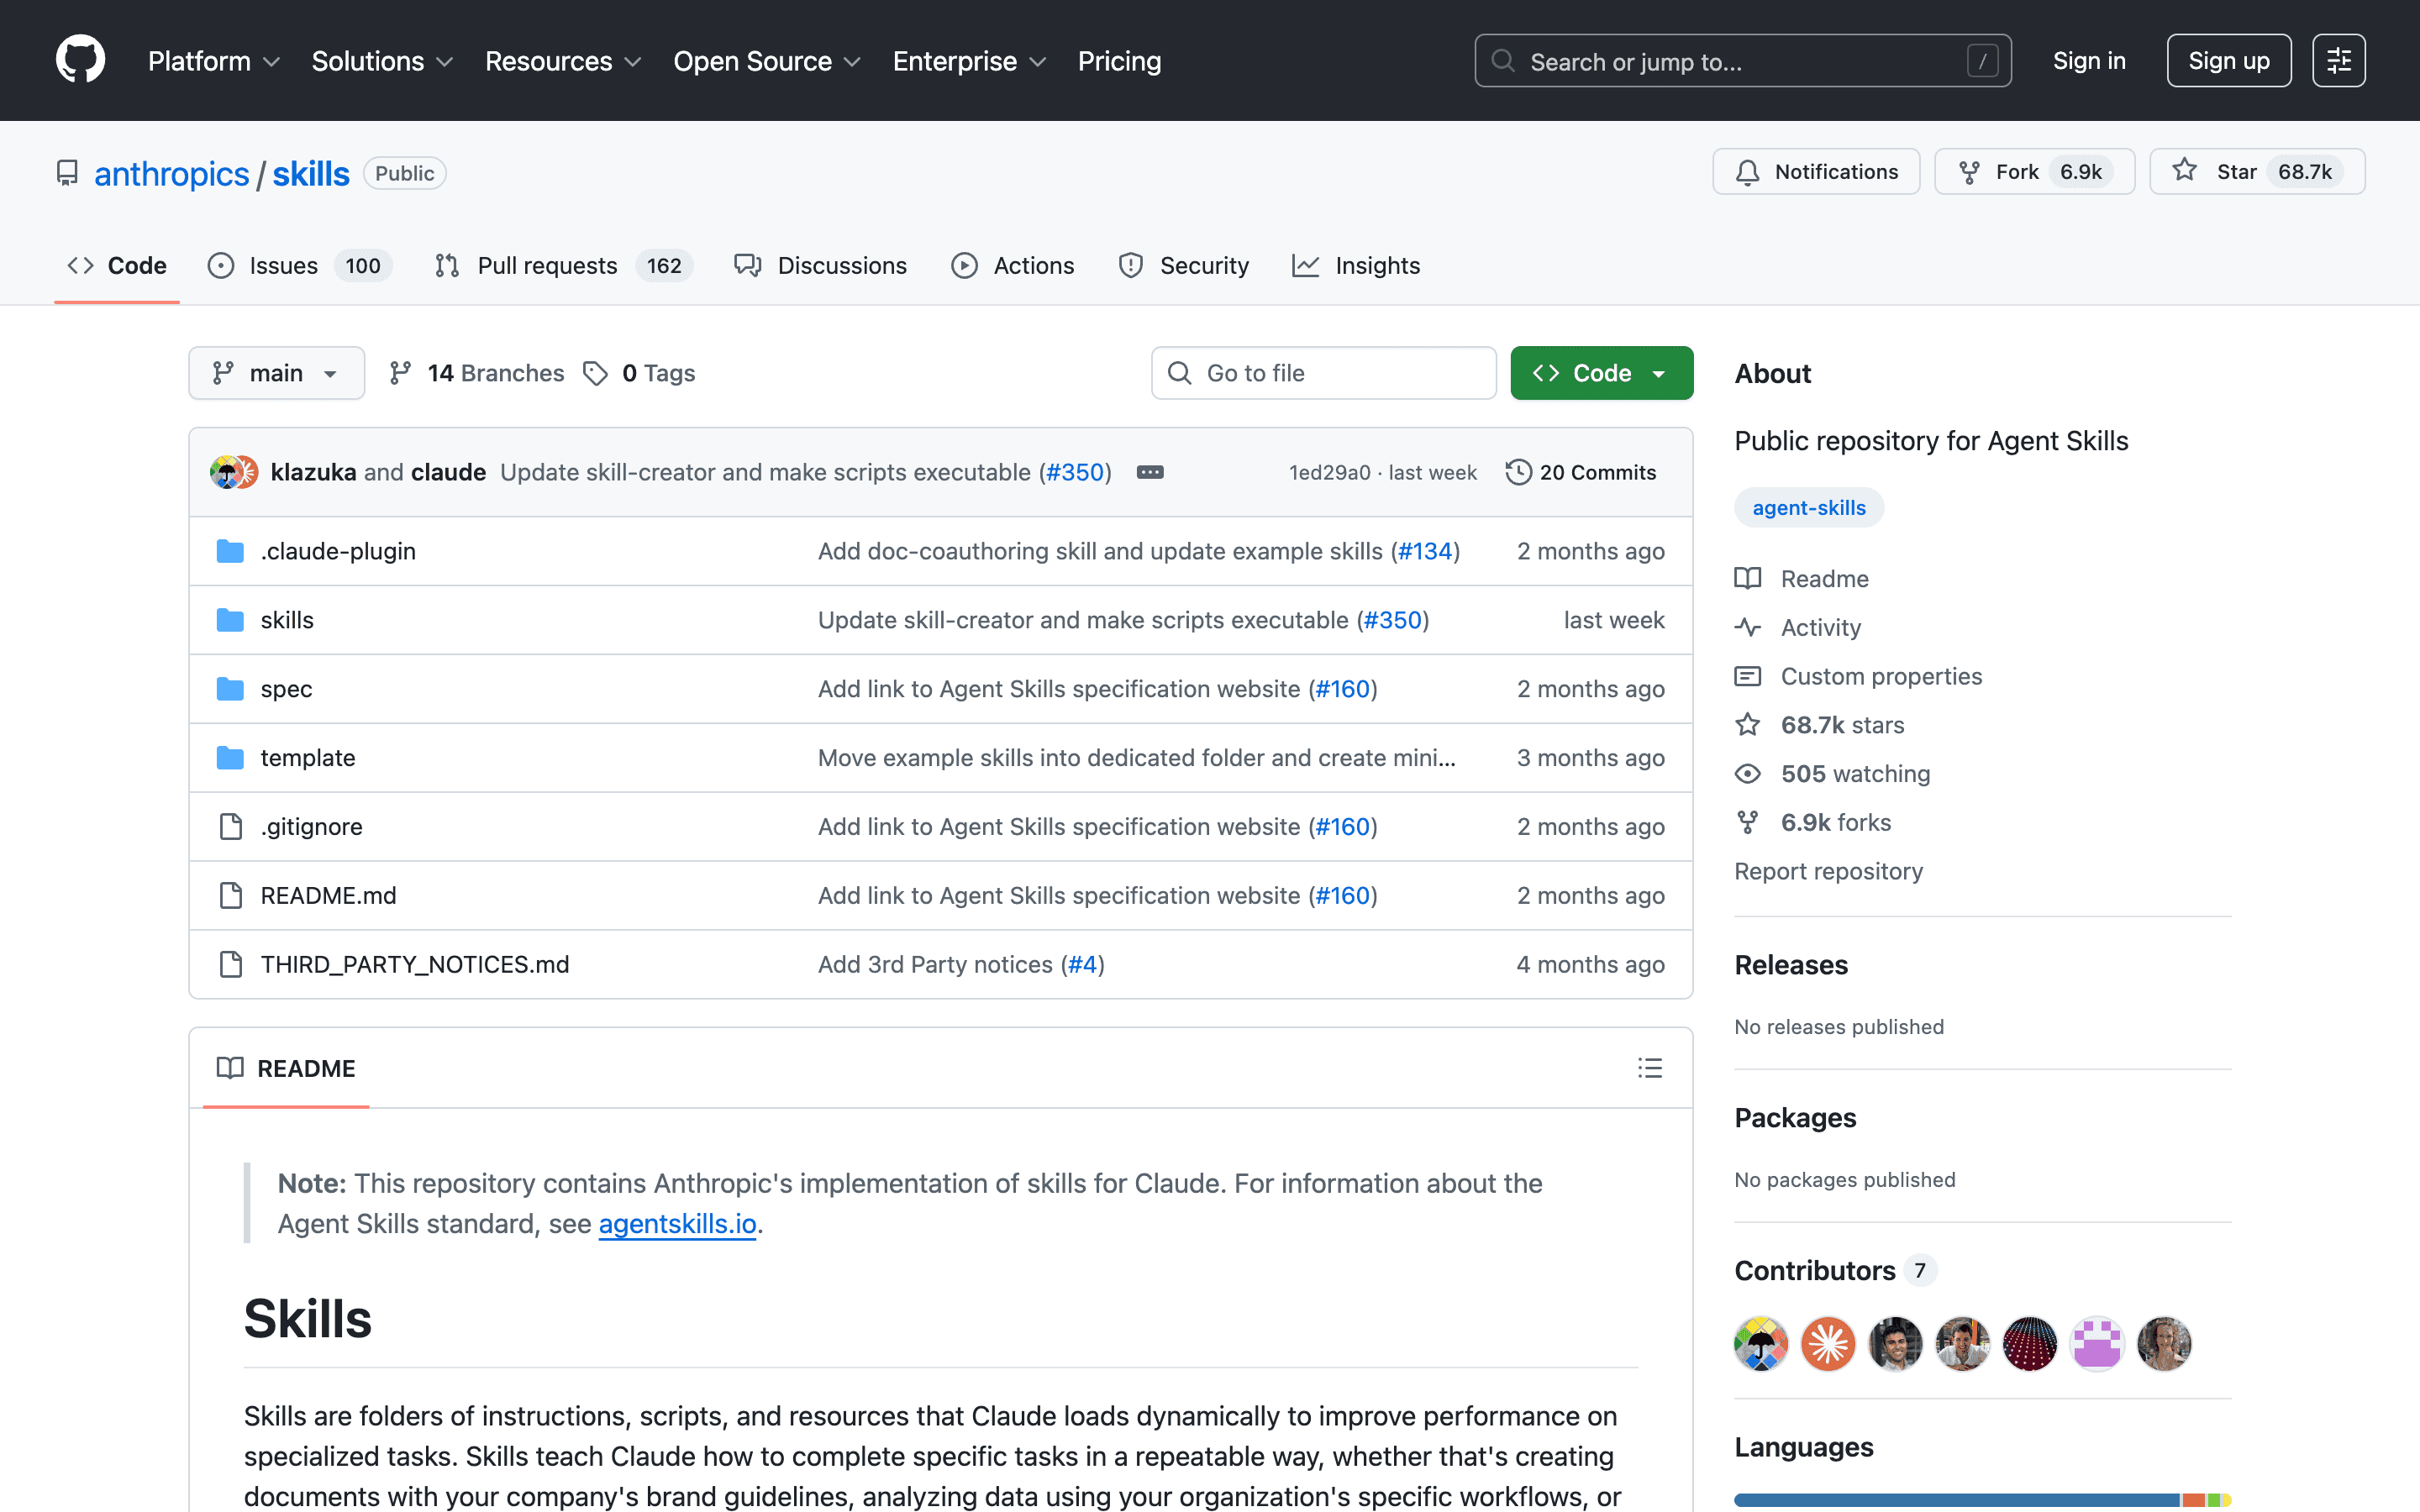
Task: Expand the Solutions navigation menu
Action: pos(381,60)
